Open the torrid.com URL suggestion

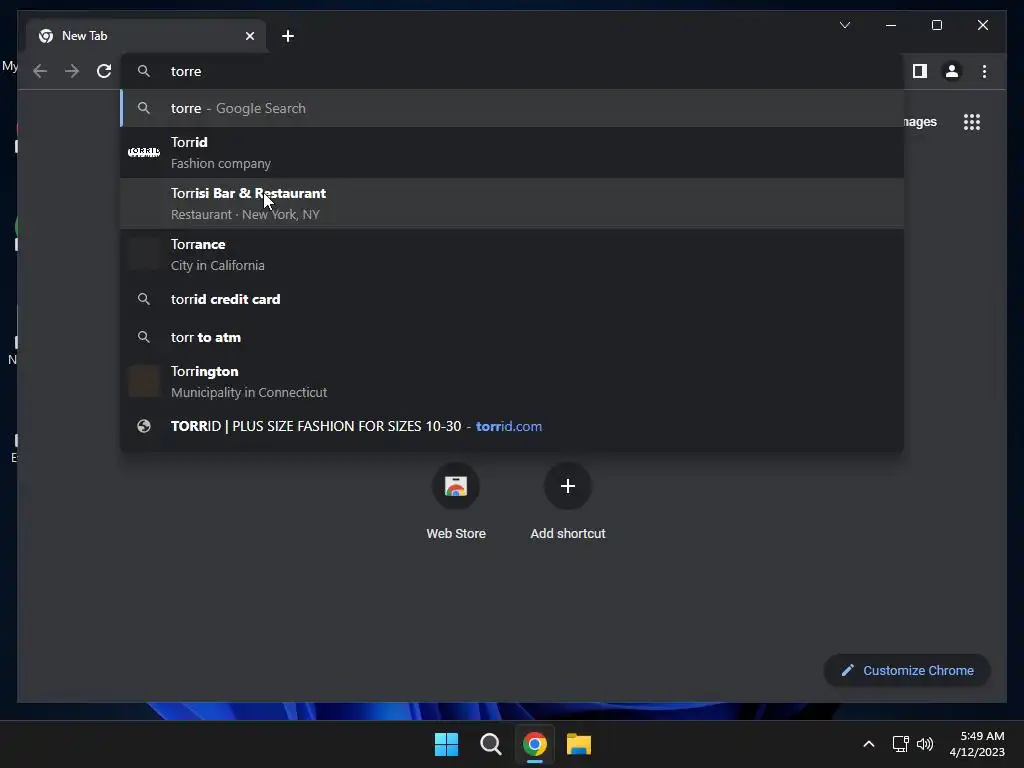click(512, 426)
